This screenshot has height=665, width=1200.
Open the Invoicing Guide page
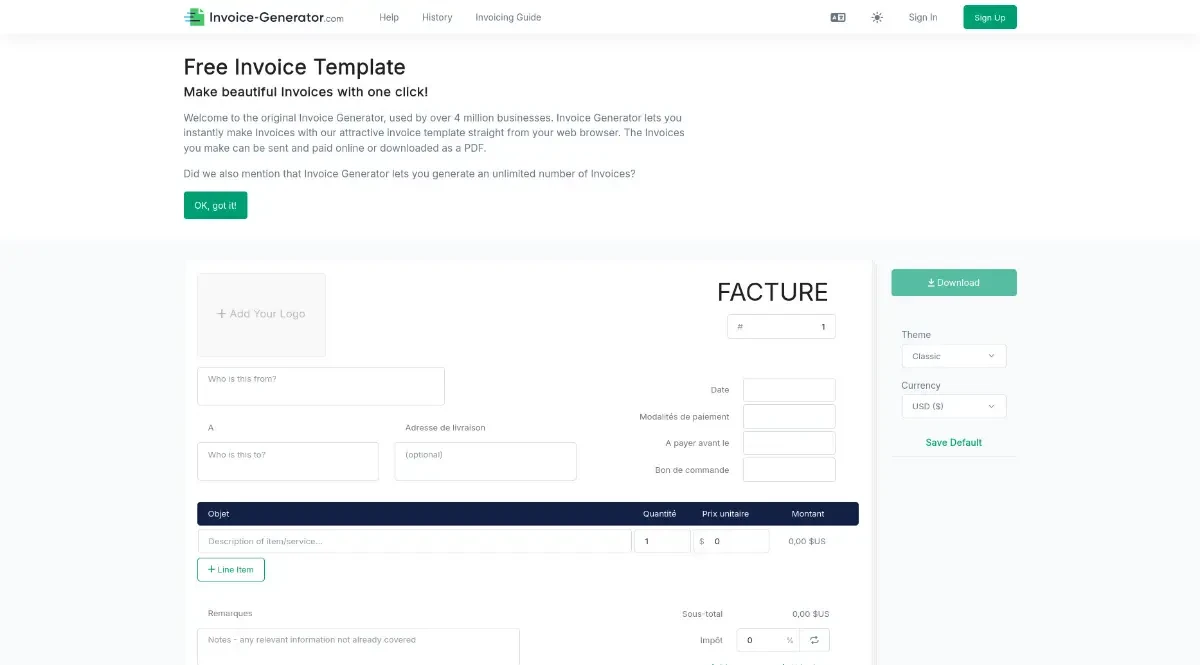coord(508,17)
